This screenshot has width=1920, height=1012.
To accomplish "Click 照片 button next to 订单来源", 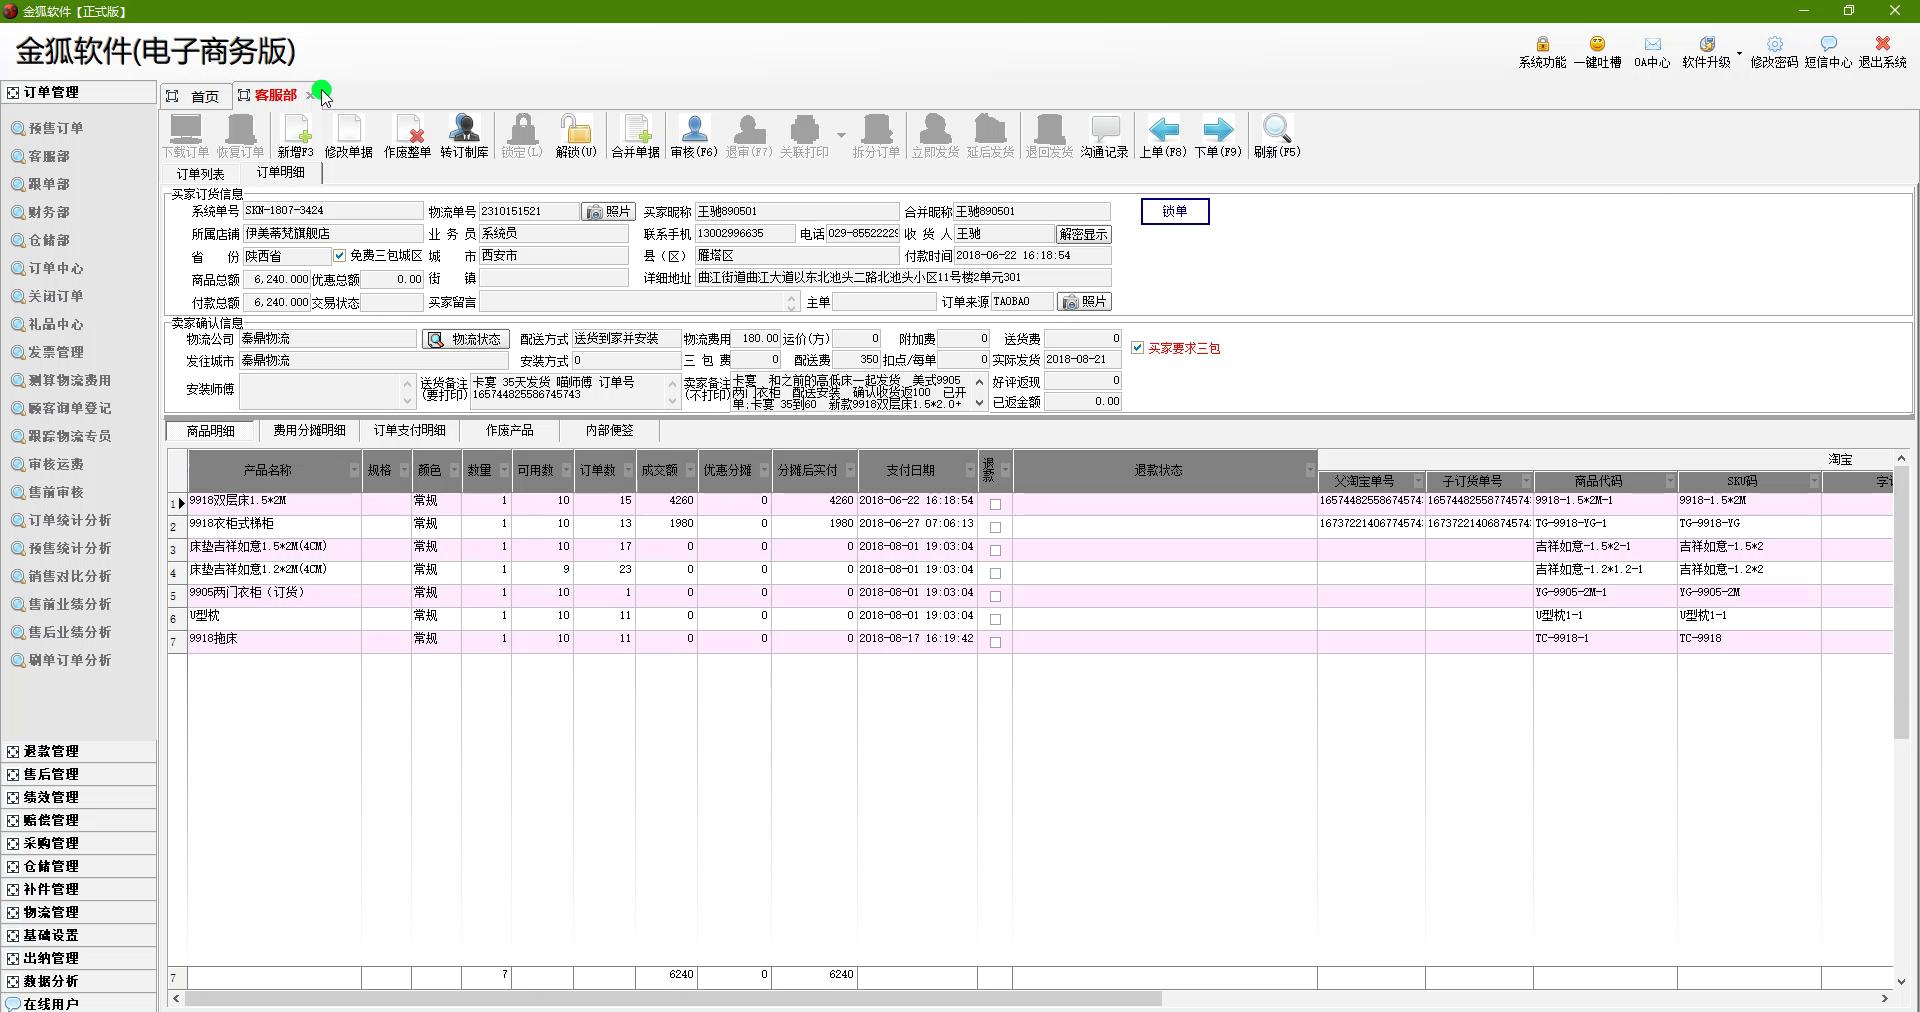I will pyautogui.click(x=1085, y=302).
